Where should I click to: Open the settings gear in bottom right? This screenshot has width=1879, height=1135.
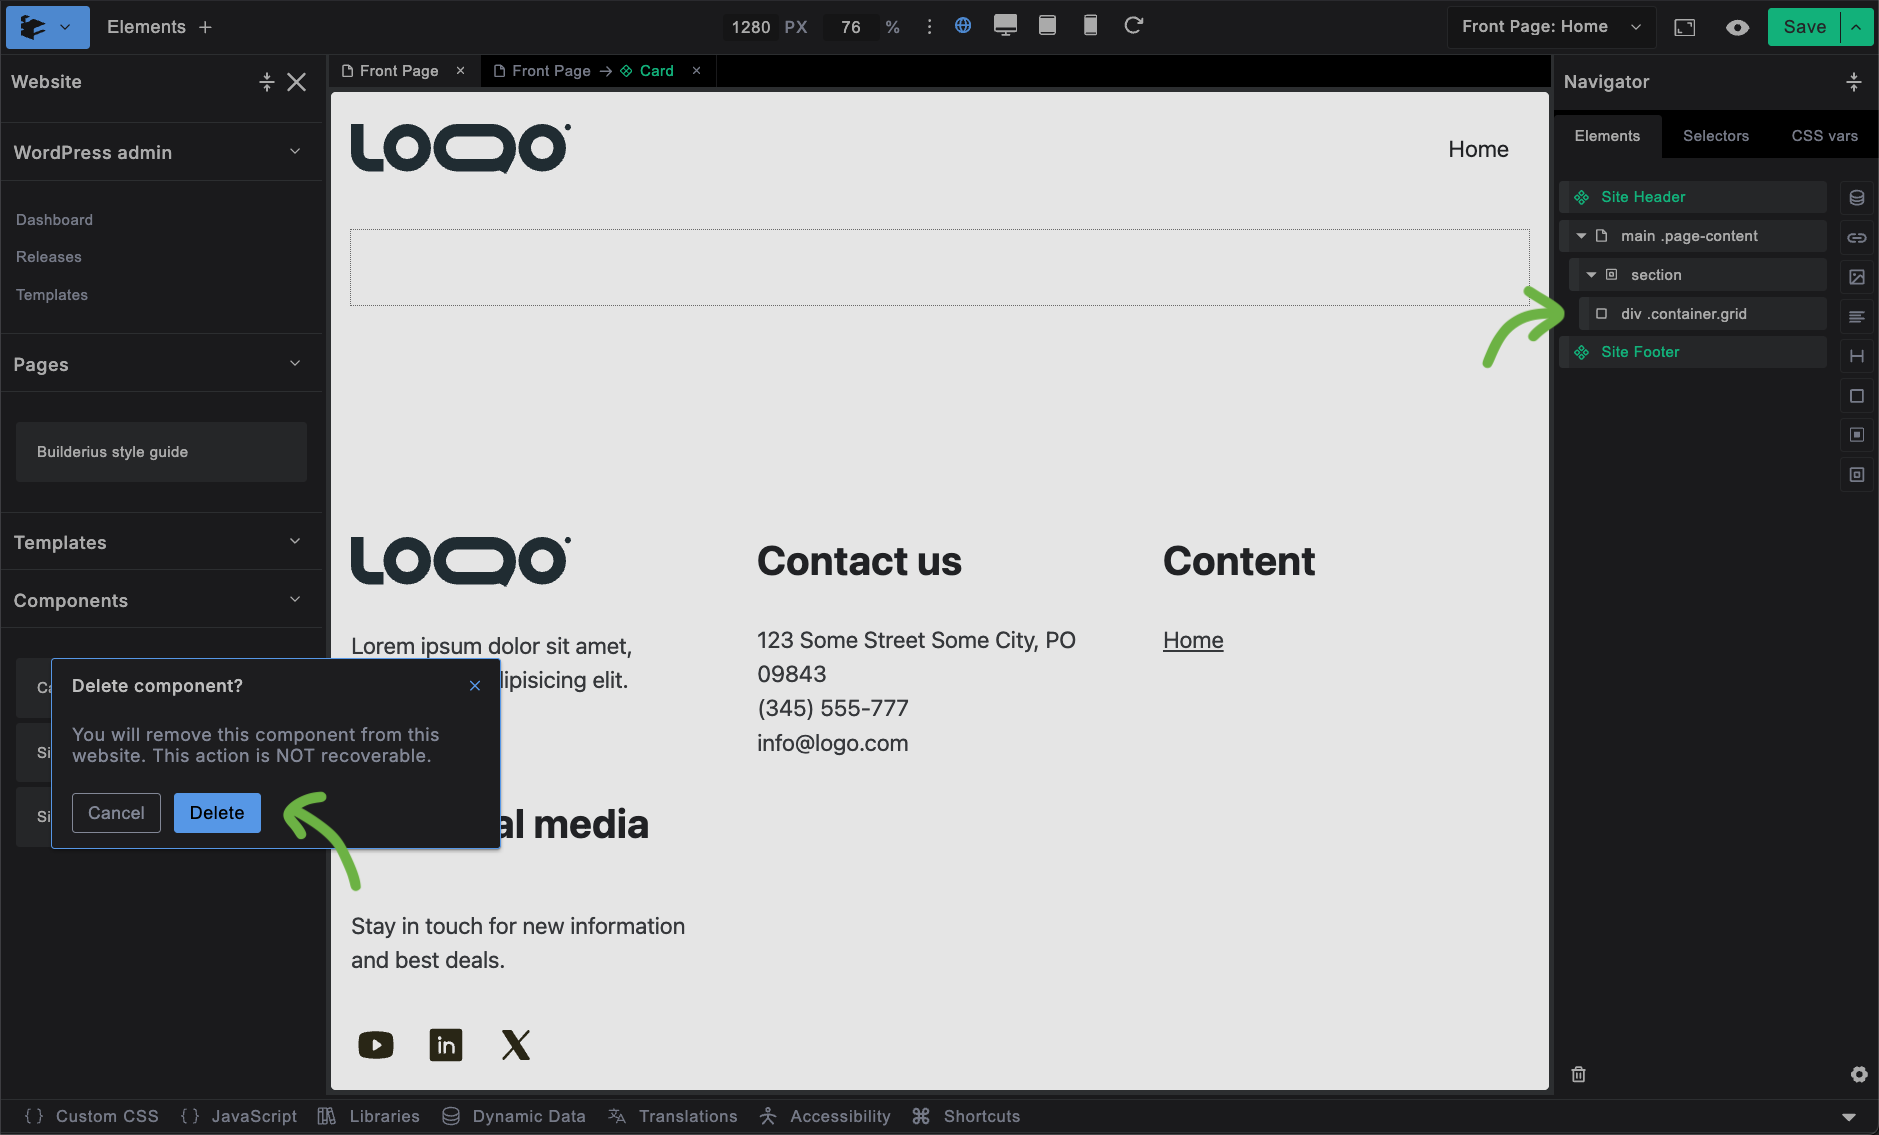pyautogui.click(x=1859, y=1074)
